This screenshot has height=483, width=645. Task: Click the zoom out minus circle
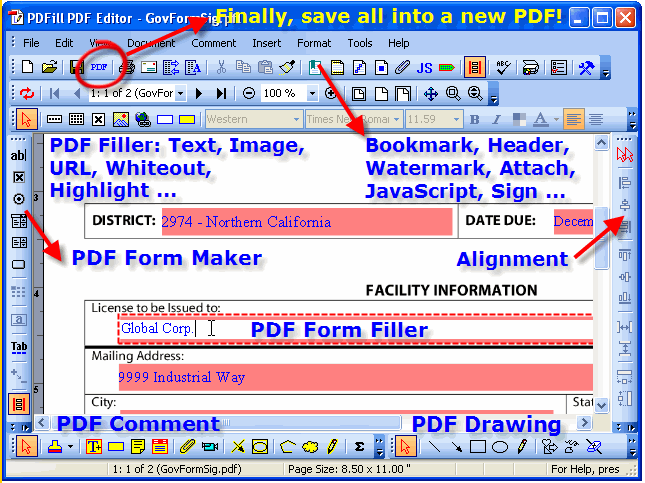click(x=248, y=93)
